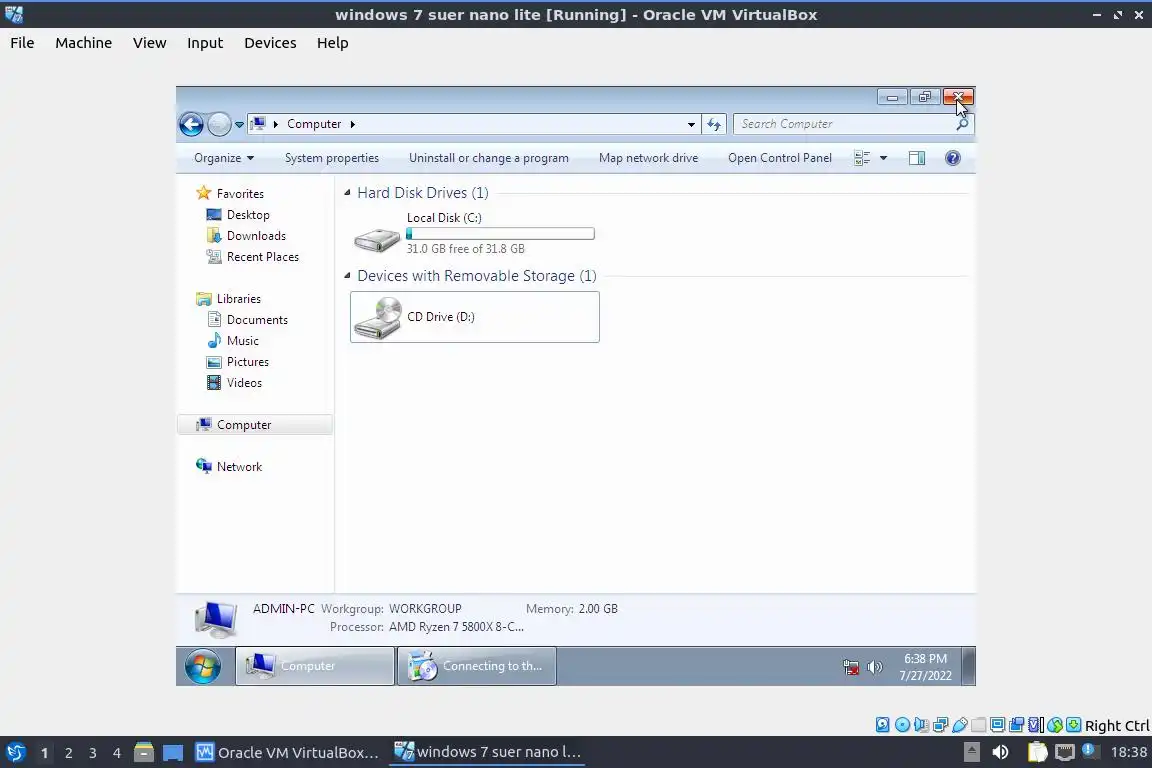Click the Explorer forward arrow button

[x=219, y=124]
